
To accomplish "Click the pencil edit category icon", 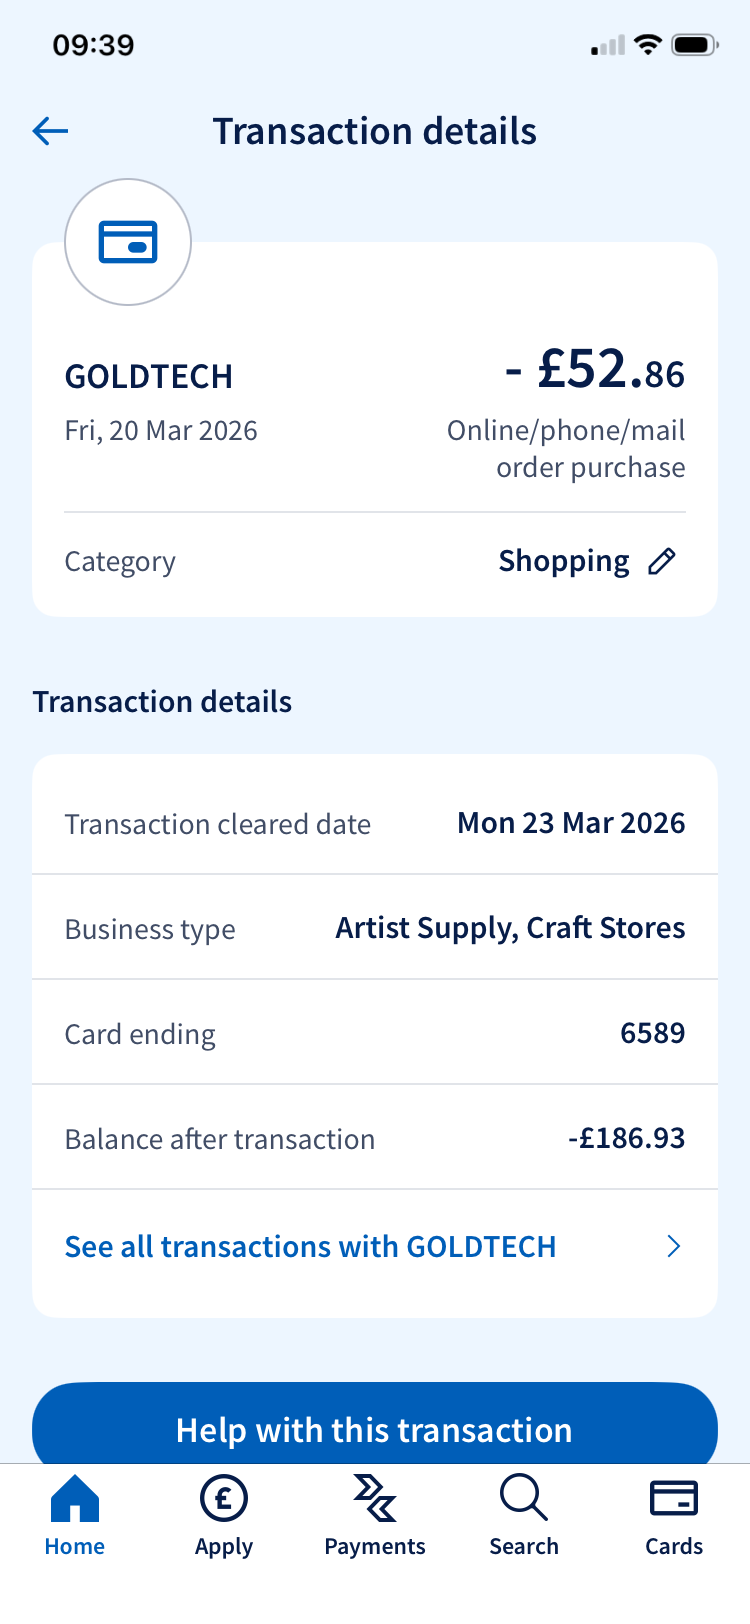I will click(662, 561).
